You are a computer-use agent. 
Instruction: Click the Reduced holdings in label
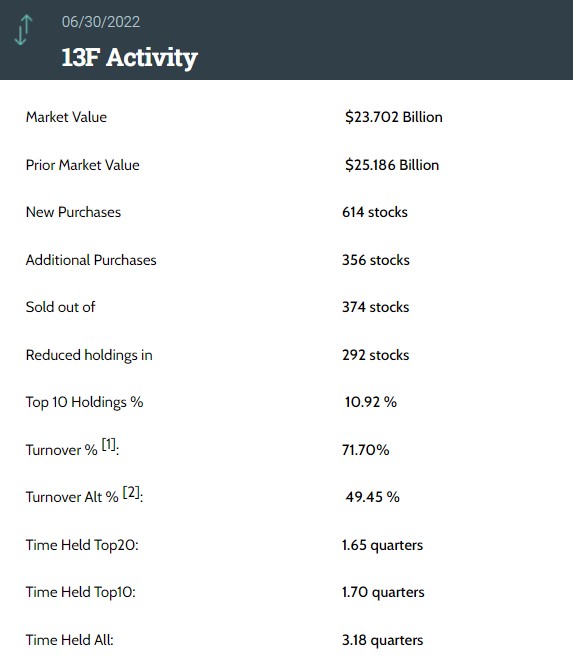click(89, 355)
